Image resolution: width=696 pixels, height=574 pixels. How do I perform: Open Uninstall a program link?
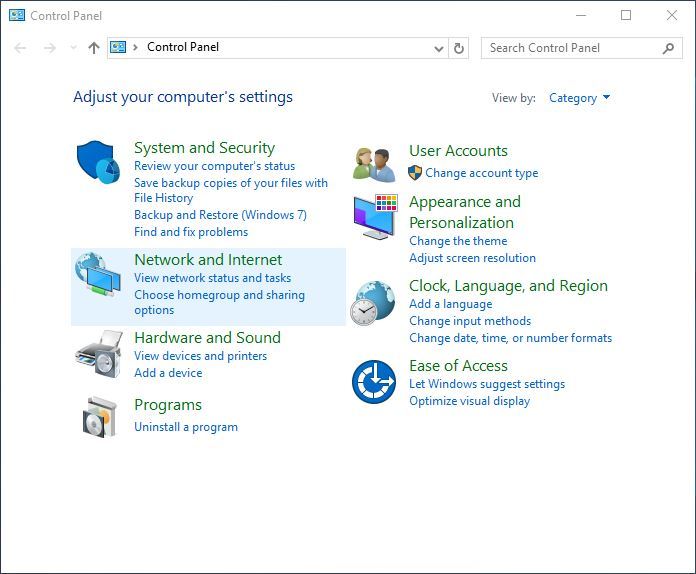click(x=186, y=427)
